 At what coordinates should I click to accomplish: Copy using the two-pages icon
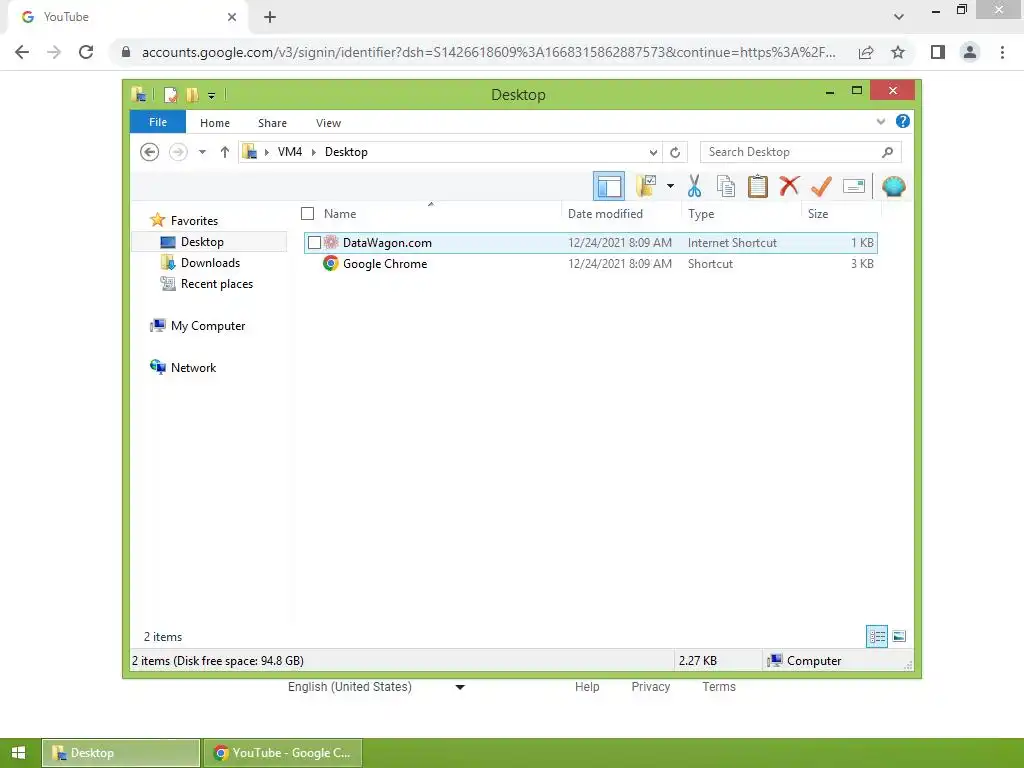(726, 186)
